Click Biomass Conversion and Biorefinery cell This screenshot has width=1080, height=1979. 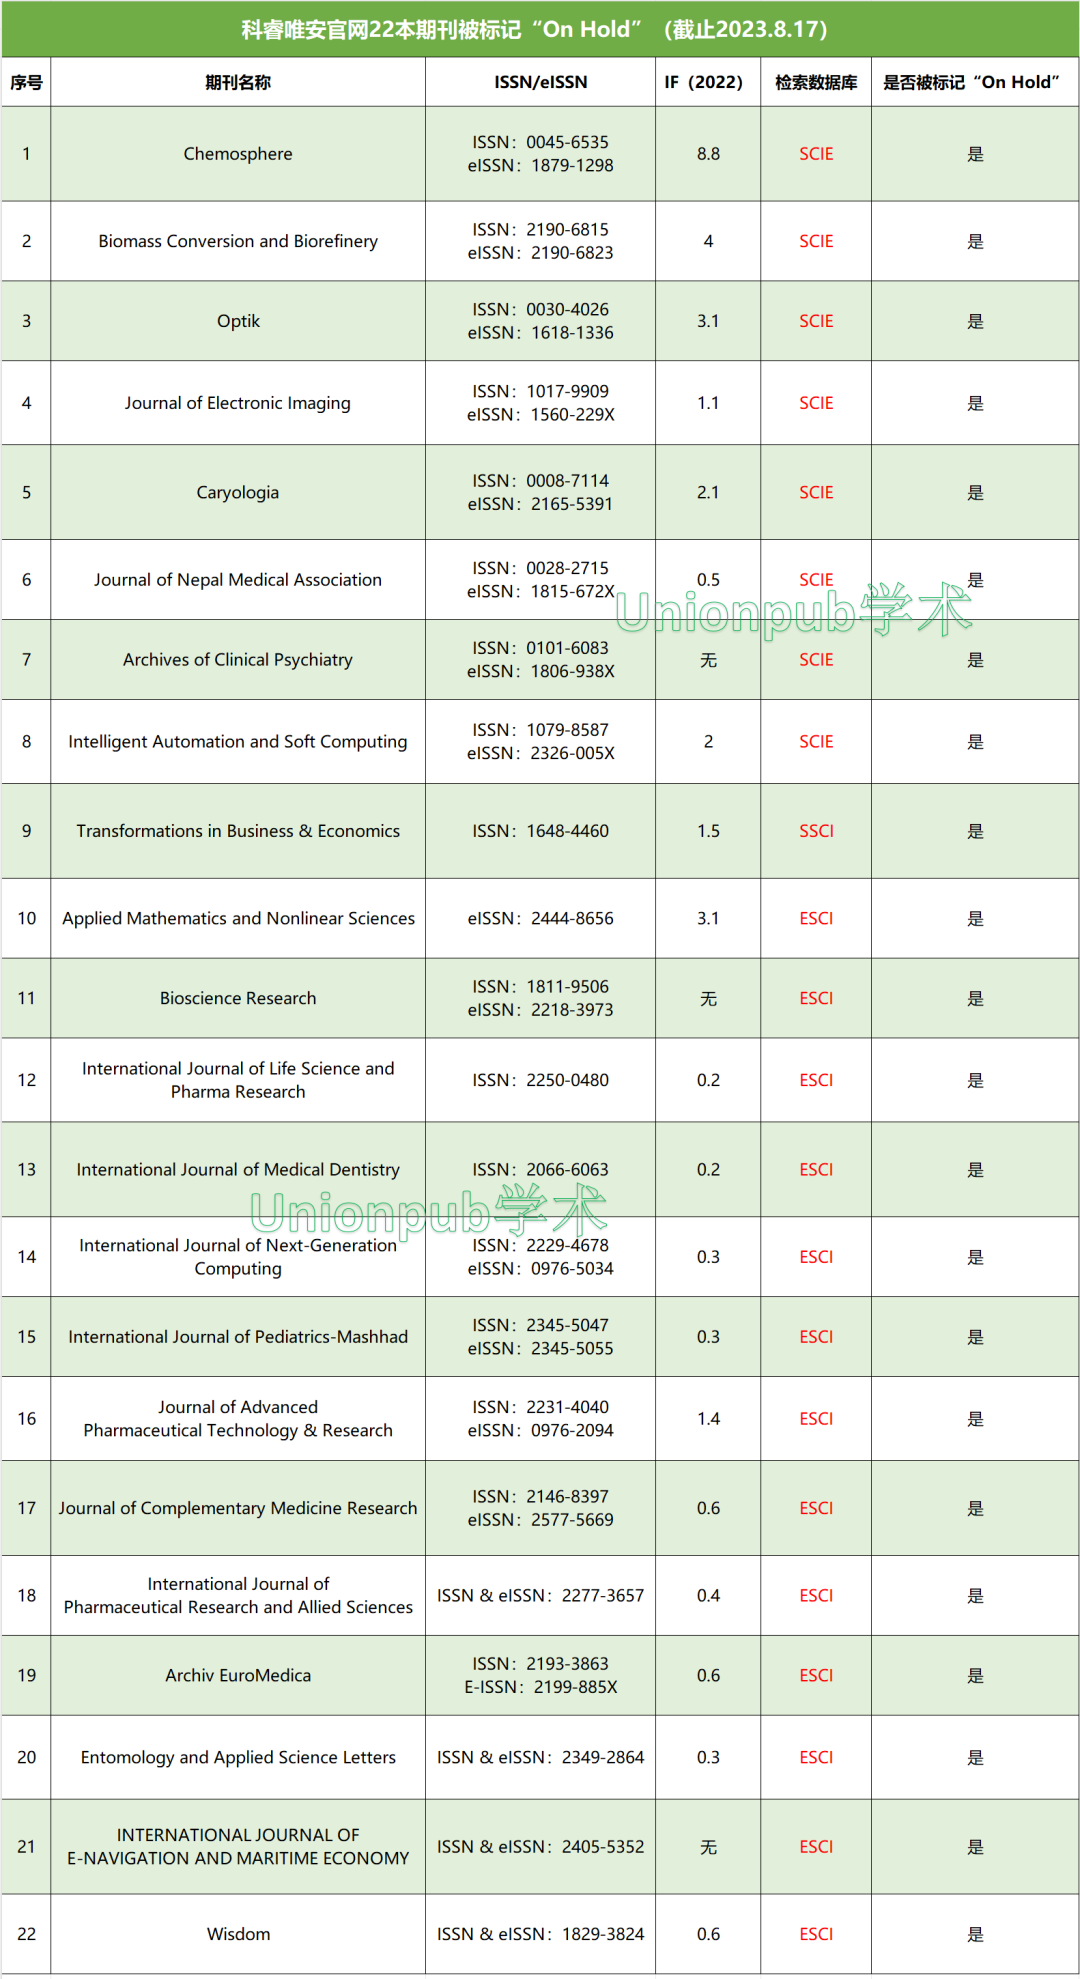click(x=238, y=241)
